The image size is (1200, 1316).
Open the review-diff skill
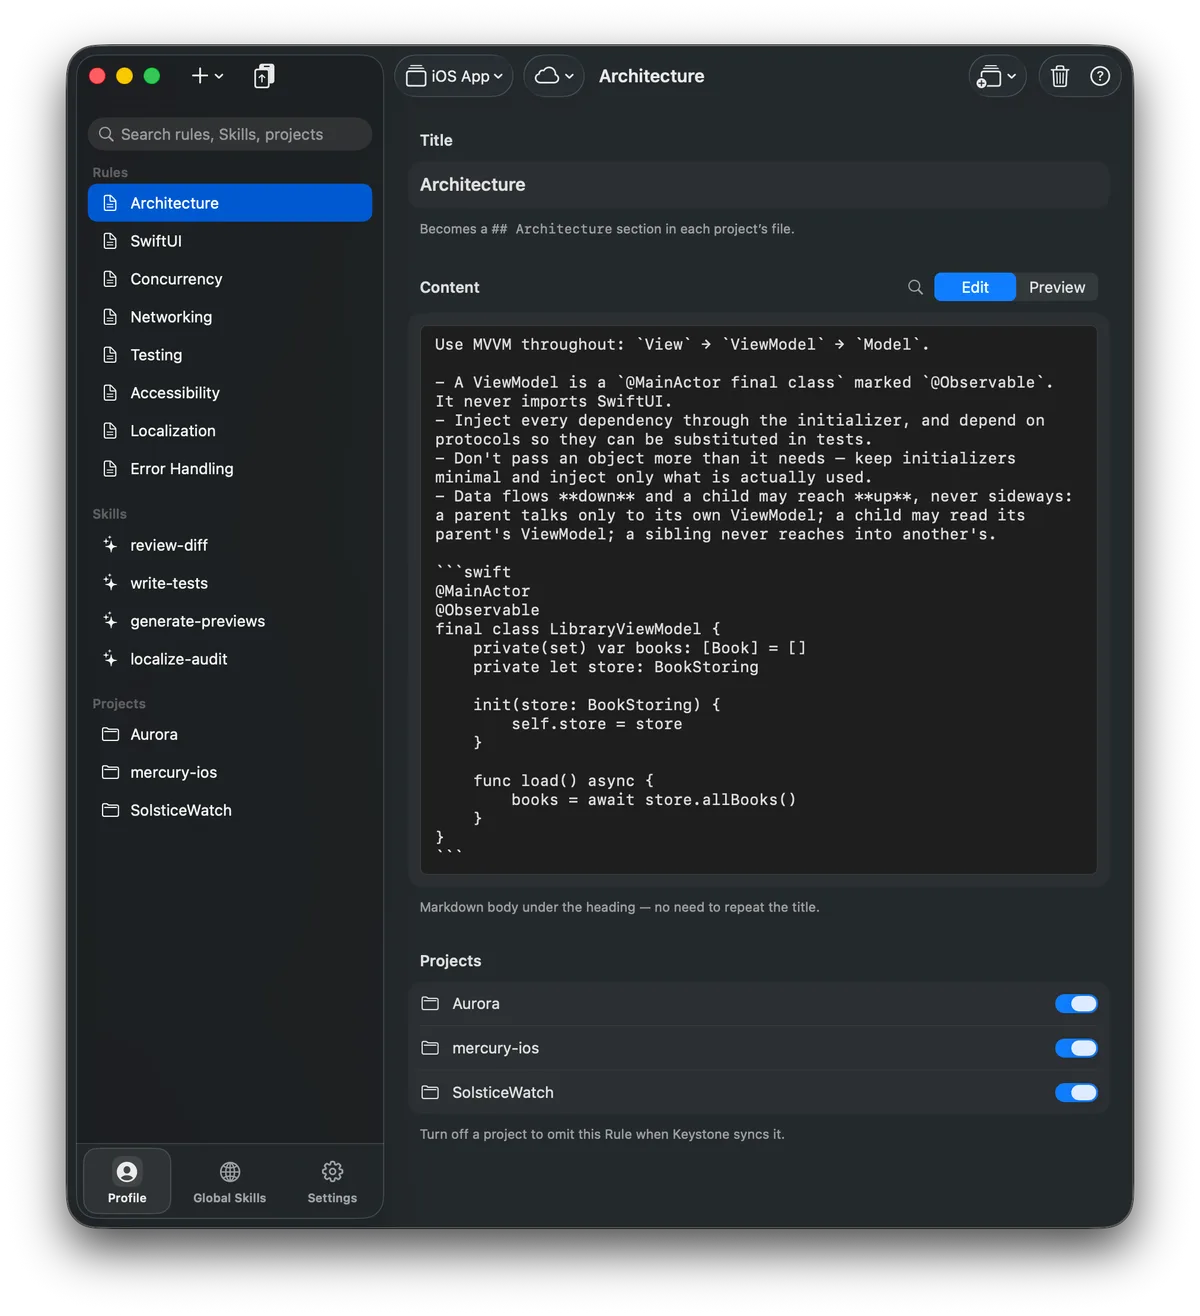230,545
